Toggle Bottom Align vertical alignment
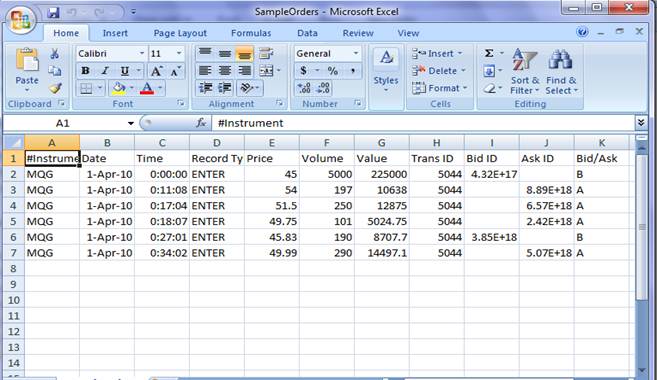 [x=245, y=53]
